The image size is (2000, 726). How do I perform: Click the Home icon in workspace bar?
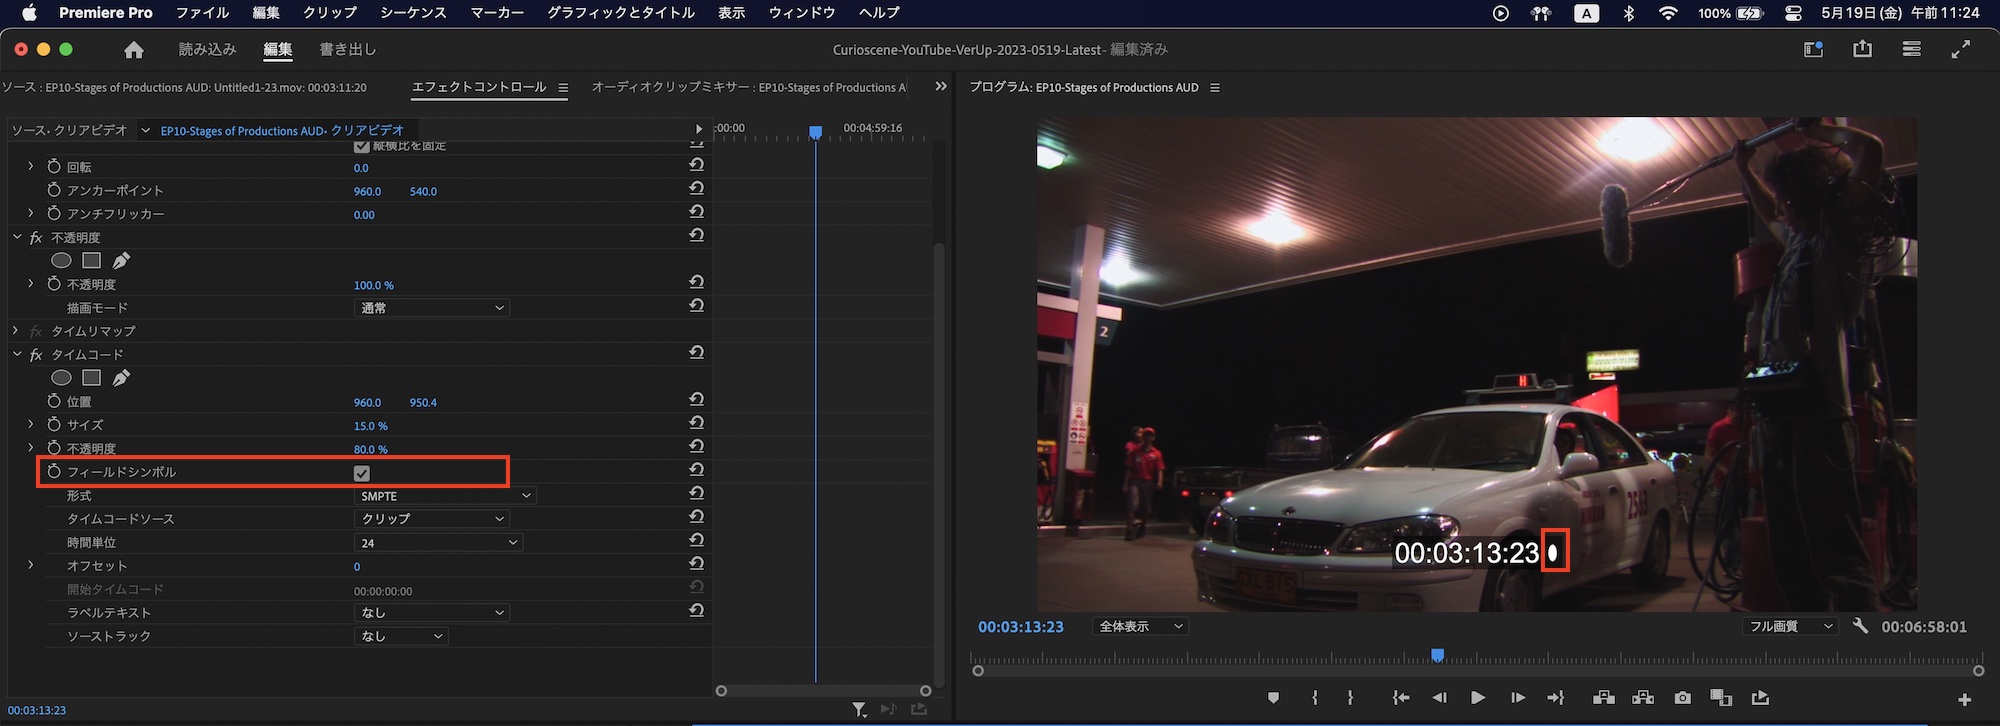[134, 50]
